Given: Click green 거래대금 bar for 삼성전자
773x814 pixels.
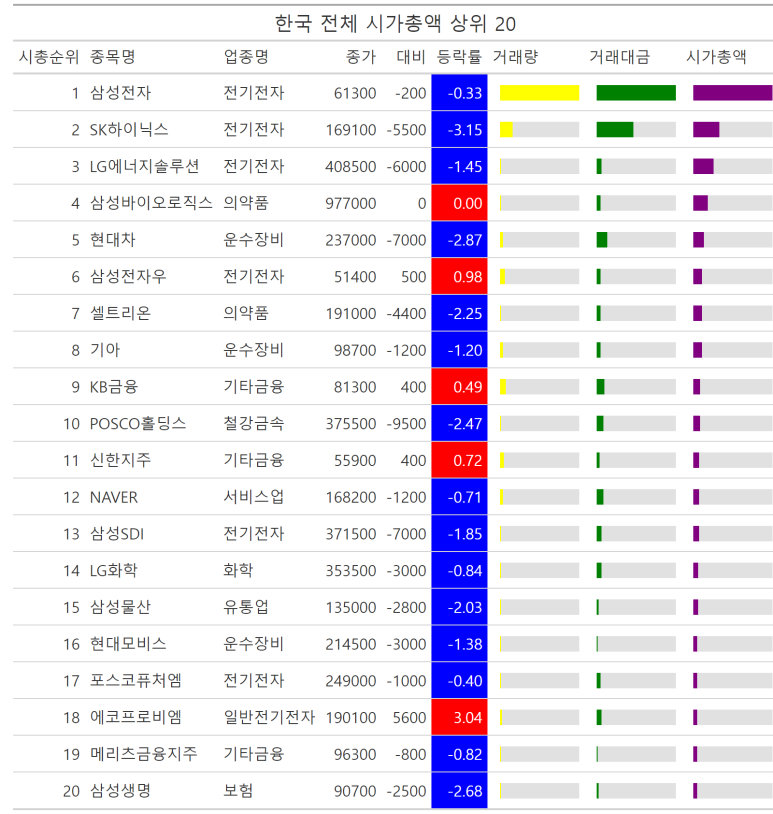Looking at the screenshot, I should (636, 93).
